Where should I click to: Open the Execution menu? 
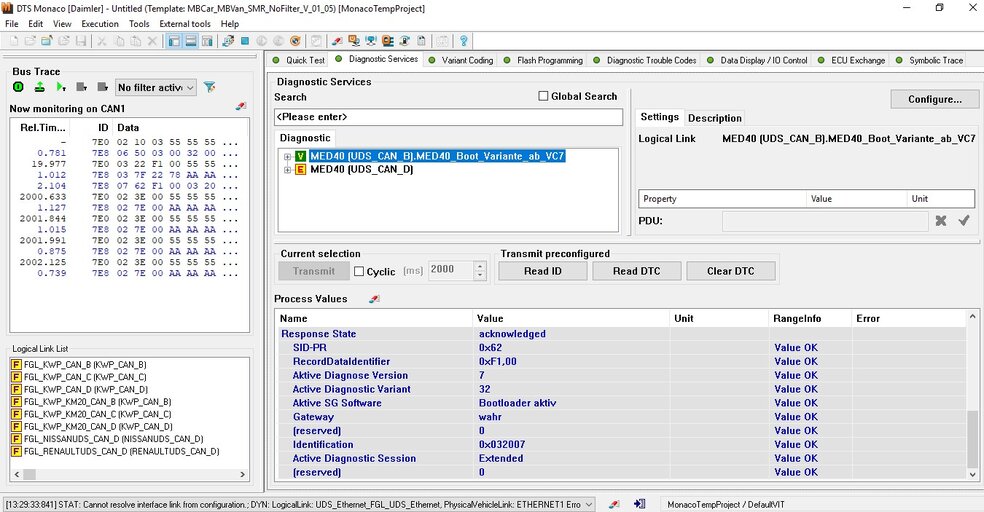100,24
